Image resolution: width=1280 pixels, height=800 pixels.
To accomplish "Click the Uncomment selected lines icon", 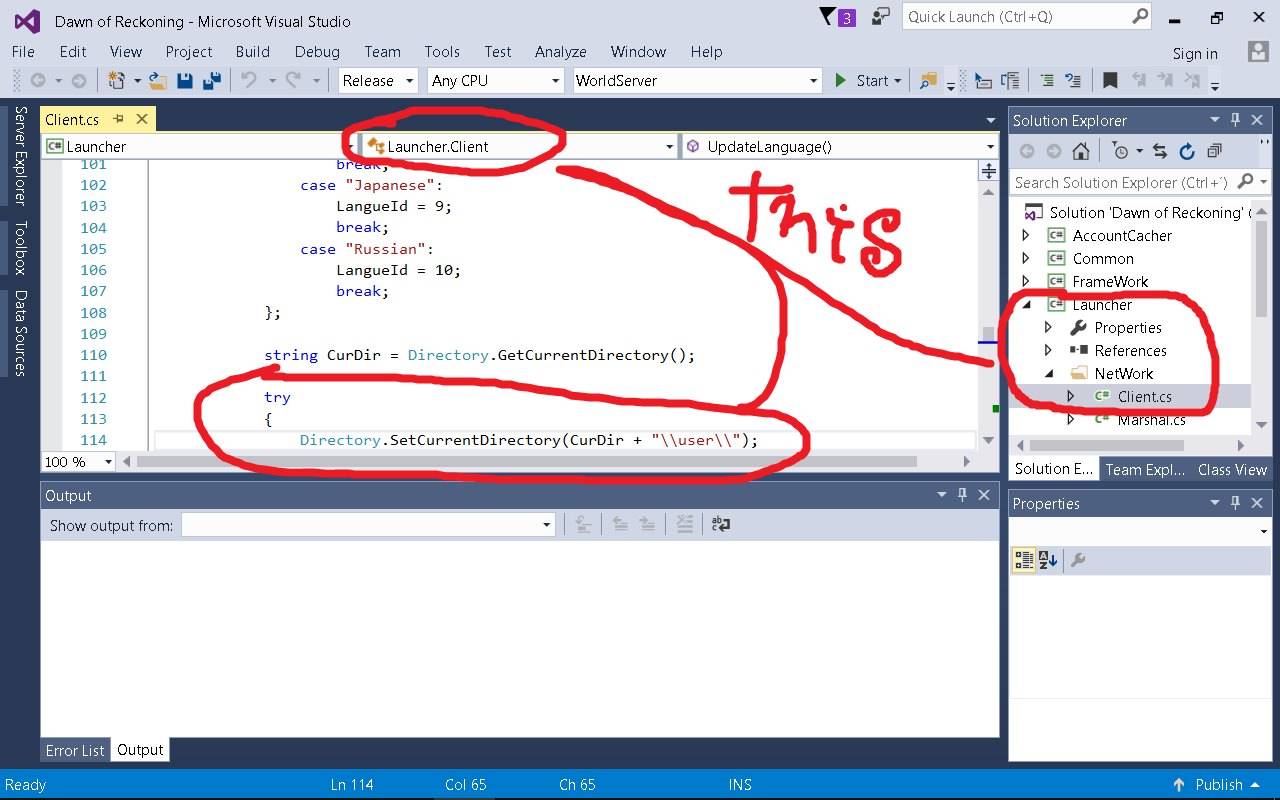I will [x=1073, y=81].
